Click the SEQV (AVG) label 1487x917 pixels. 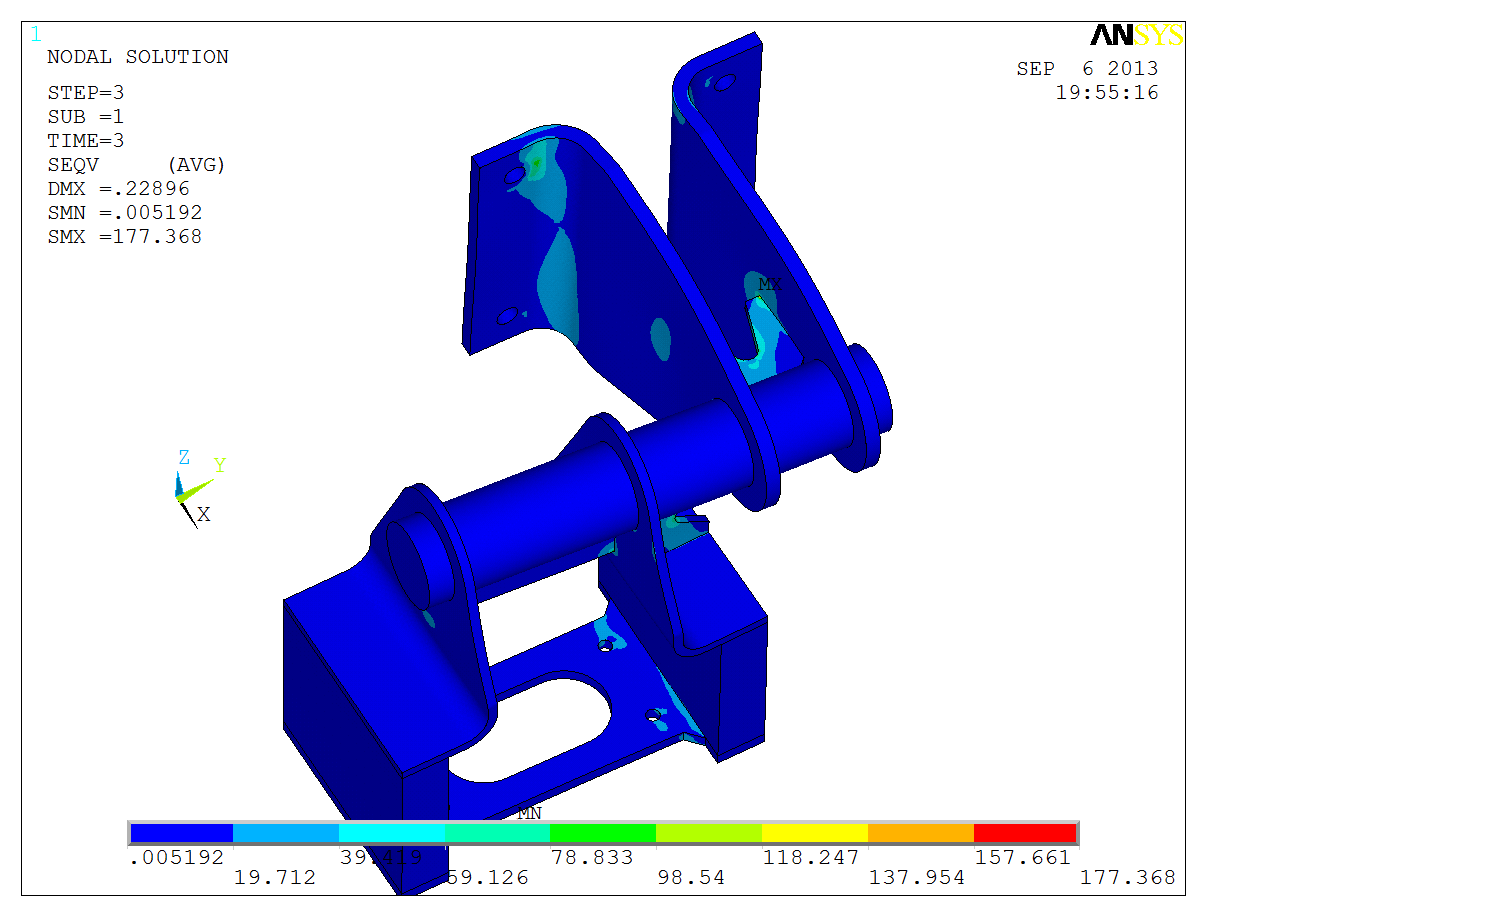click(x=136, y=165)
